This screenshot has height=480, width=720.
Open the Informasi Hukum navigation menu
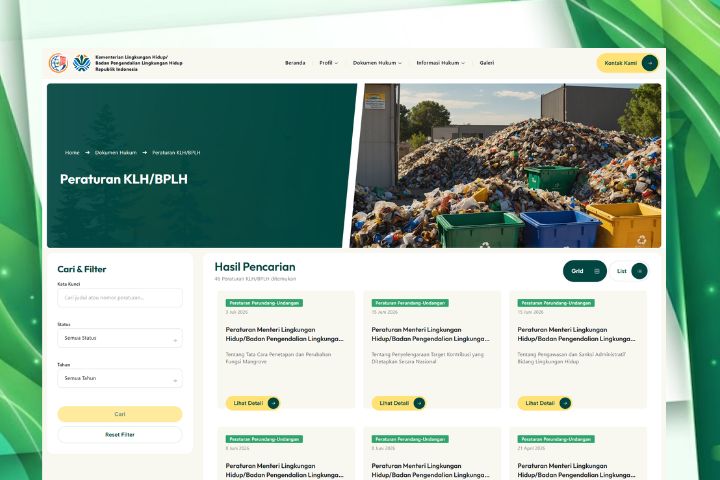pos(440,63)
